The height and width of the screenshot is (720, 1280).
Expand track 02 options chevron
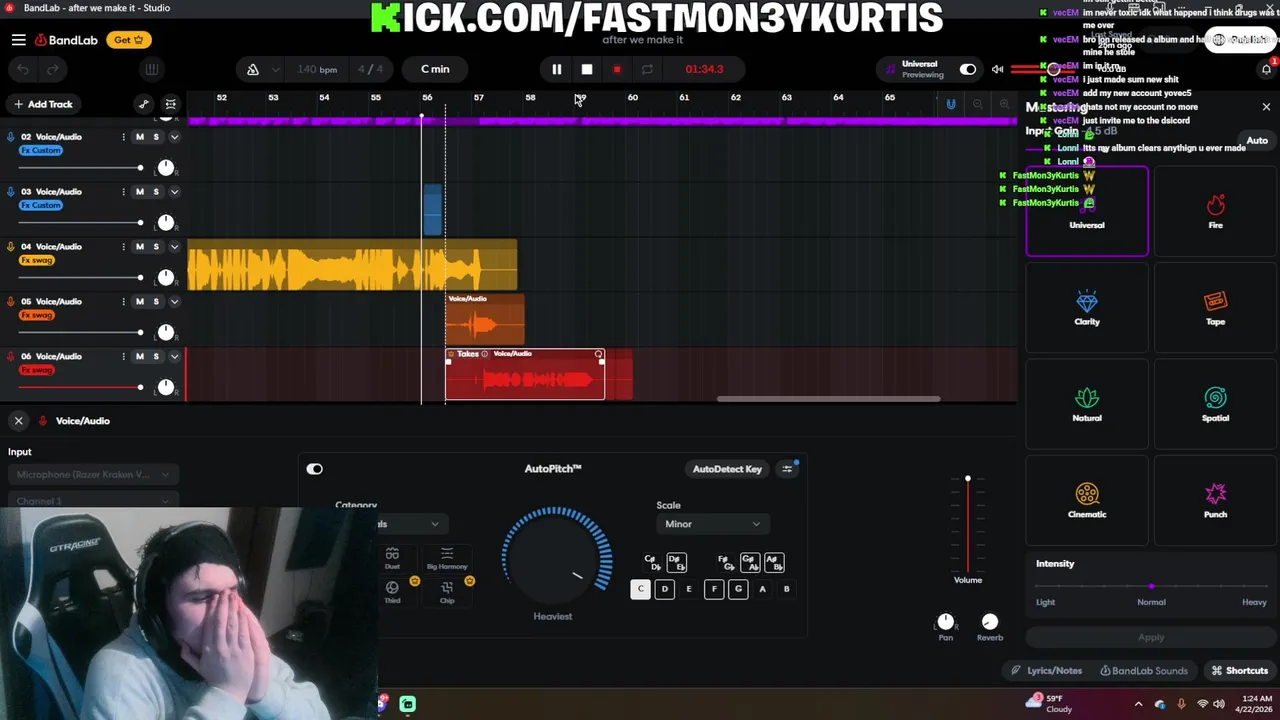pos(174,137)
